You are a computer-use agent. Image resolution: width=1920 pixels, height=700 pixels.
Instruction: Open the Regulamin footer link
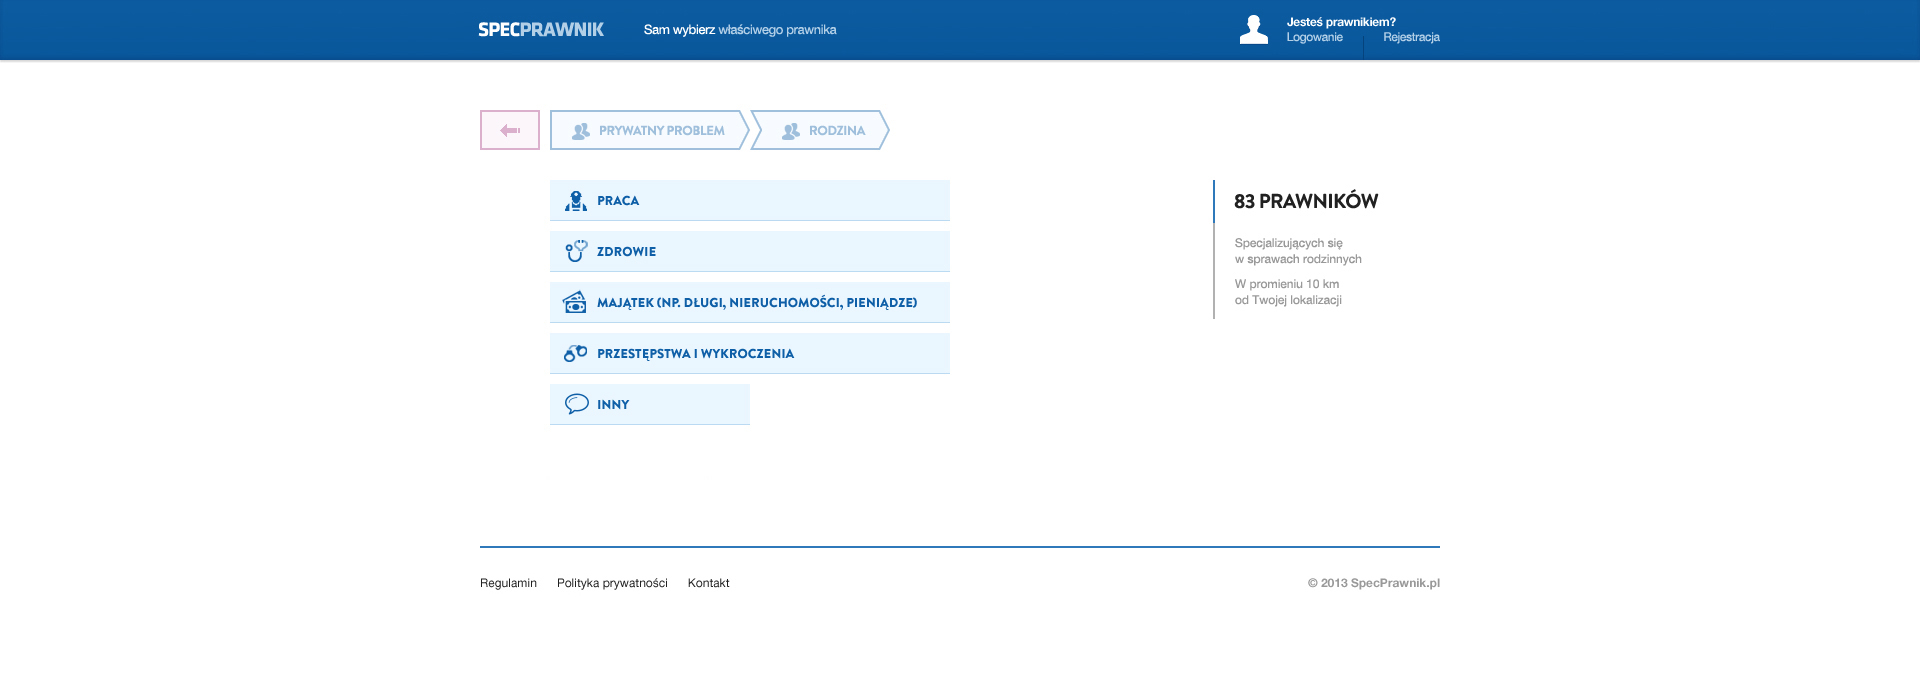(508, 583)
